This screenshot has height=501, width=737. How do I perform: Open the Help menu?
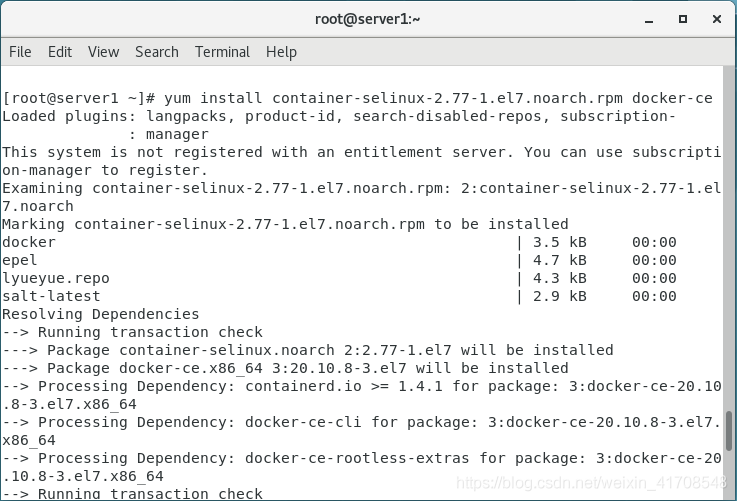point(281,52)
